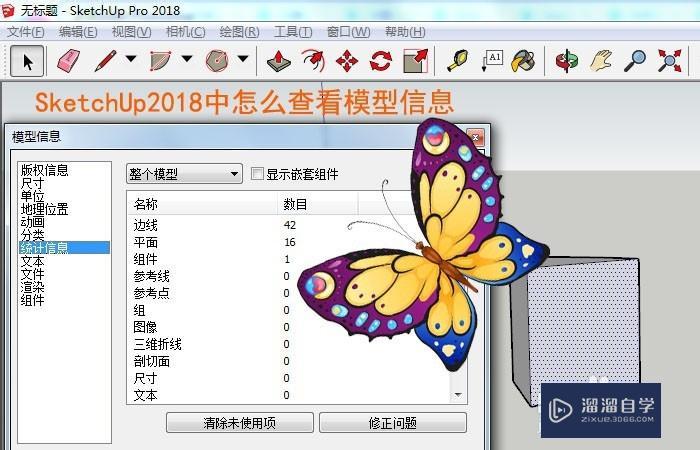Select 地理位置 in the category list
The width and height of the screenshot is (700, 450).
[x=45, y=209]
